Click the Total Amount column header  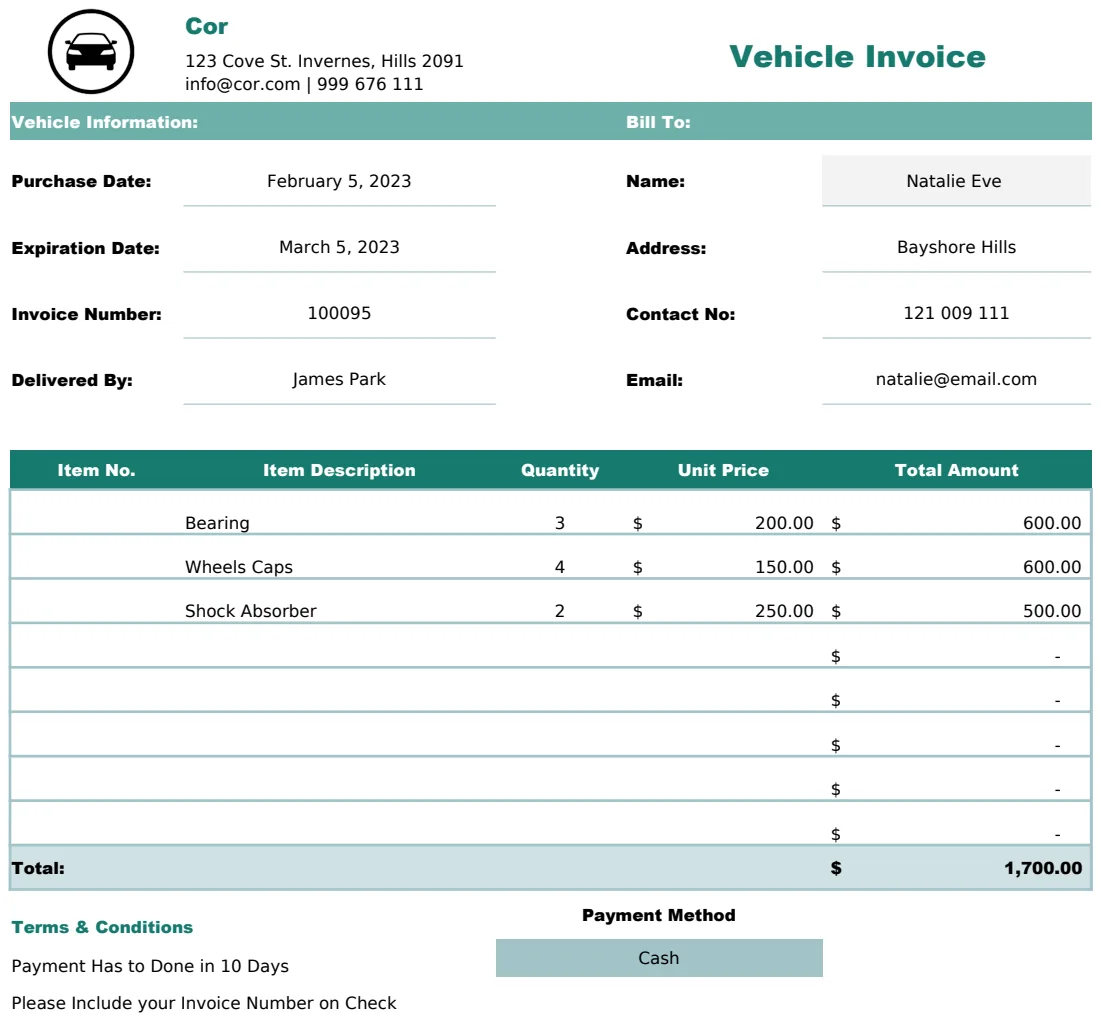(x=956, y=470)
